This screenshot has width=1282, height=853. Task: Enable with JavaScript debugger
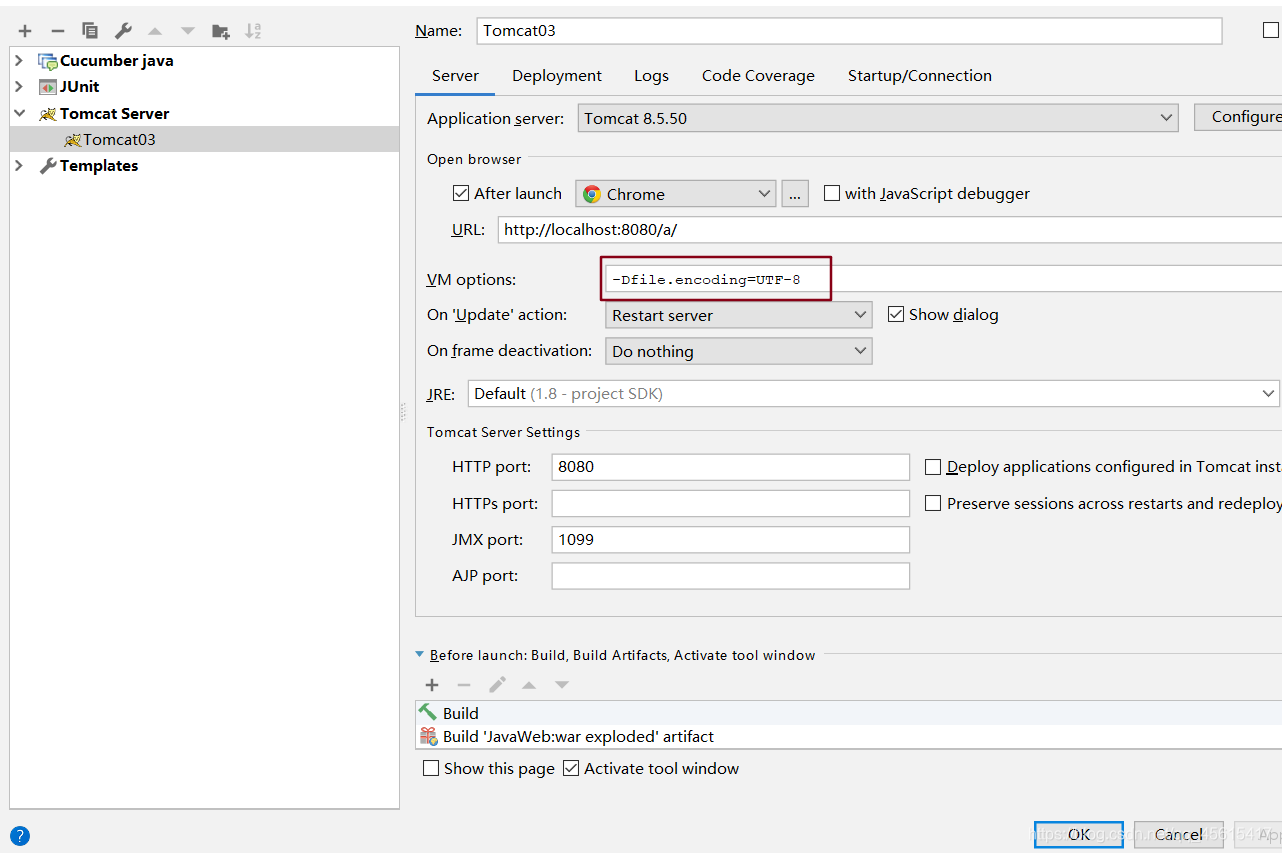[832, 193]
